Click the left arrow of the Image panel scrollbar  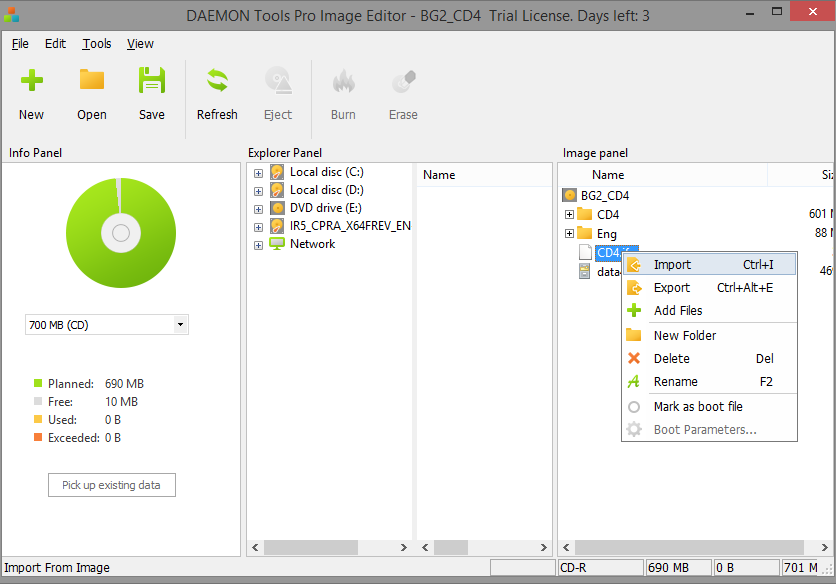coord(566,547)
